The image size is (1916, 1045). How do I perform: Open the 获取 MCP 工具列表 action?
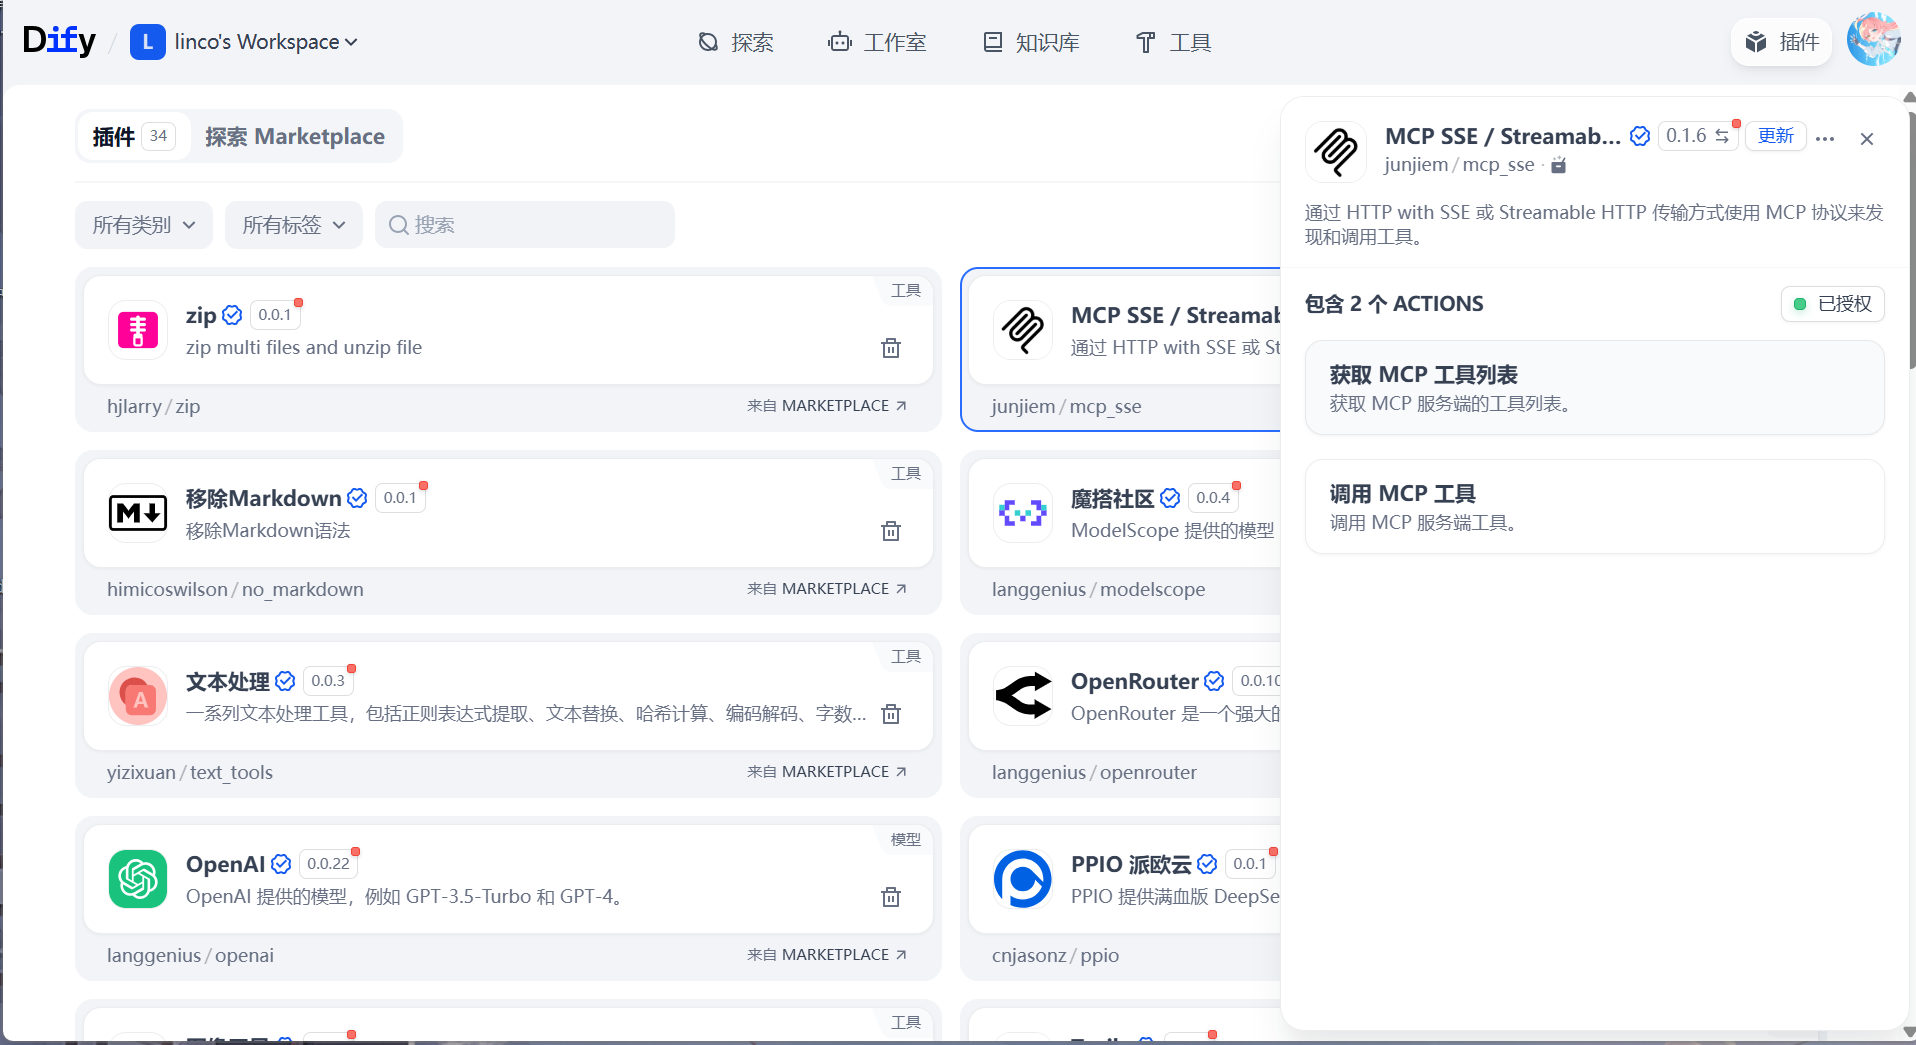click(x=1595, y=388)
